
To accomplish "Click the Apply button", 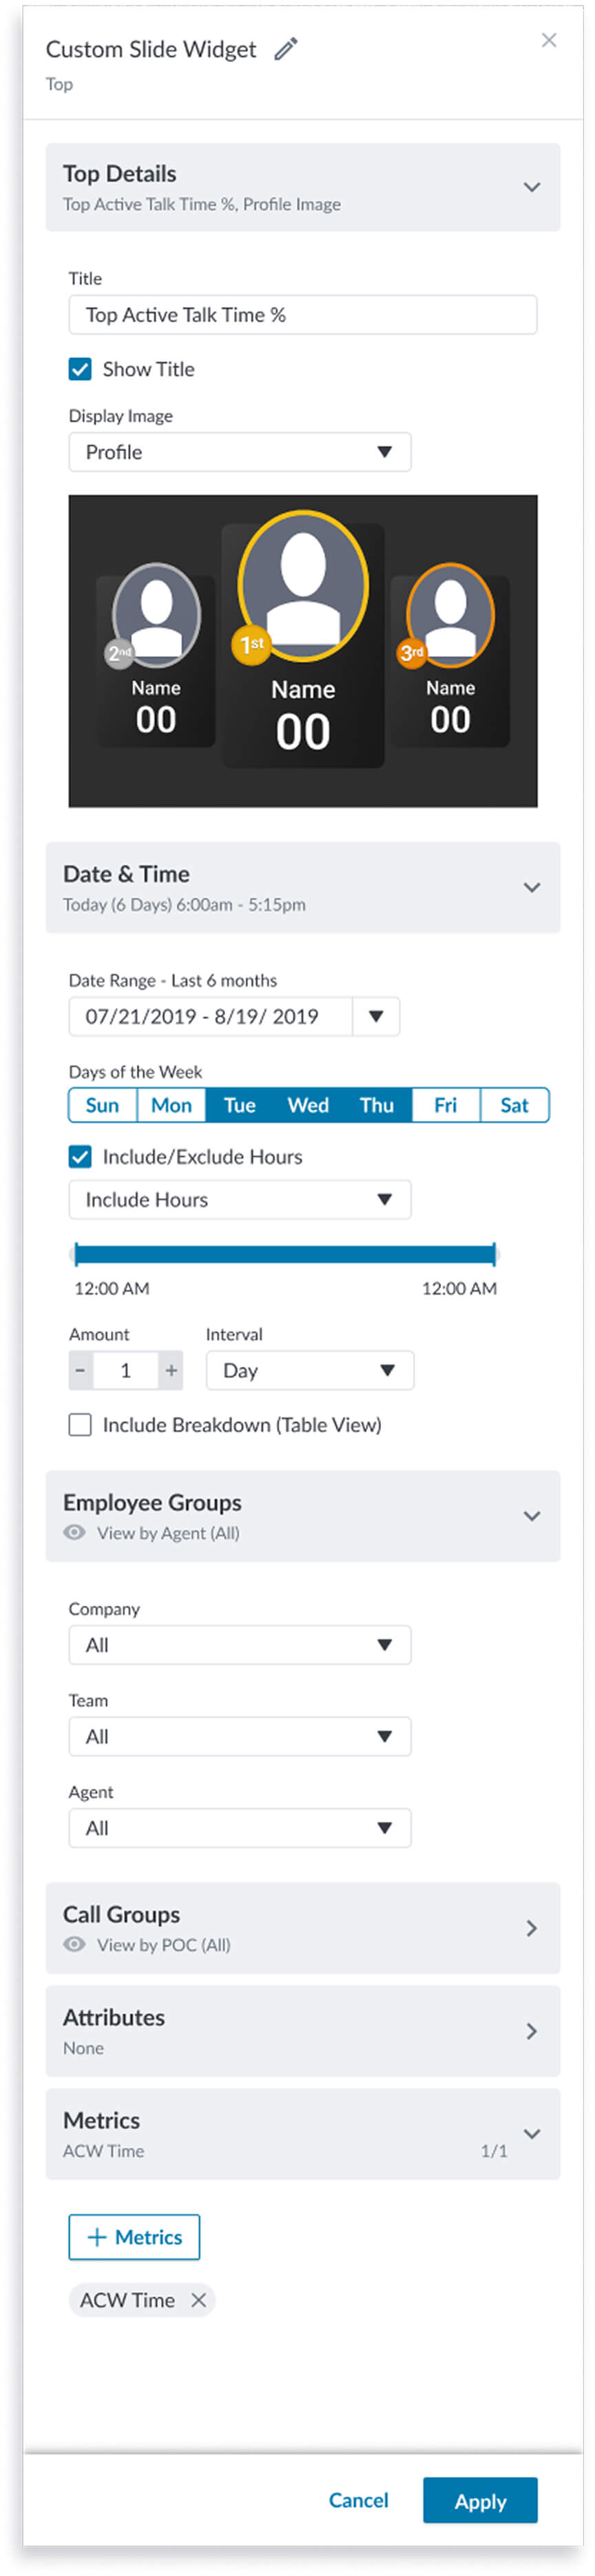I will point(480,2501).
